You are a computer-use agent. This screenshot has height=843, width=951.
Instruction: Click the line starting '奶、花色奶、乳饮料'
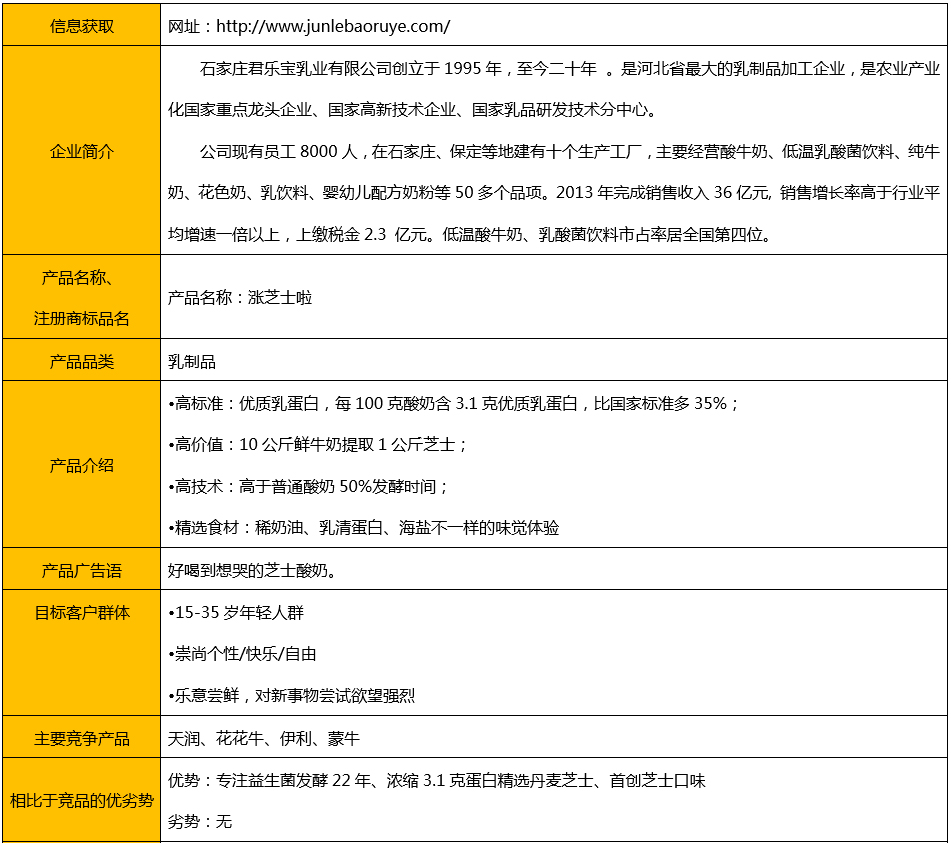554,192
